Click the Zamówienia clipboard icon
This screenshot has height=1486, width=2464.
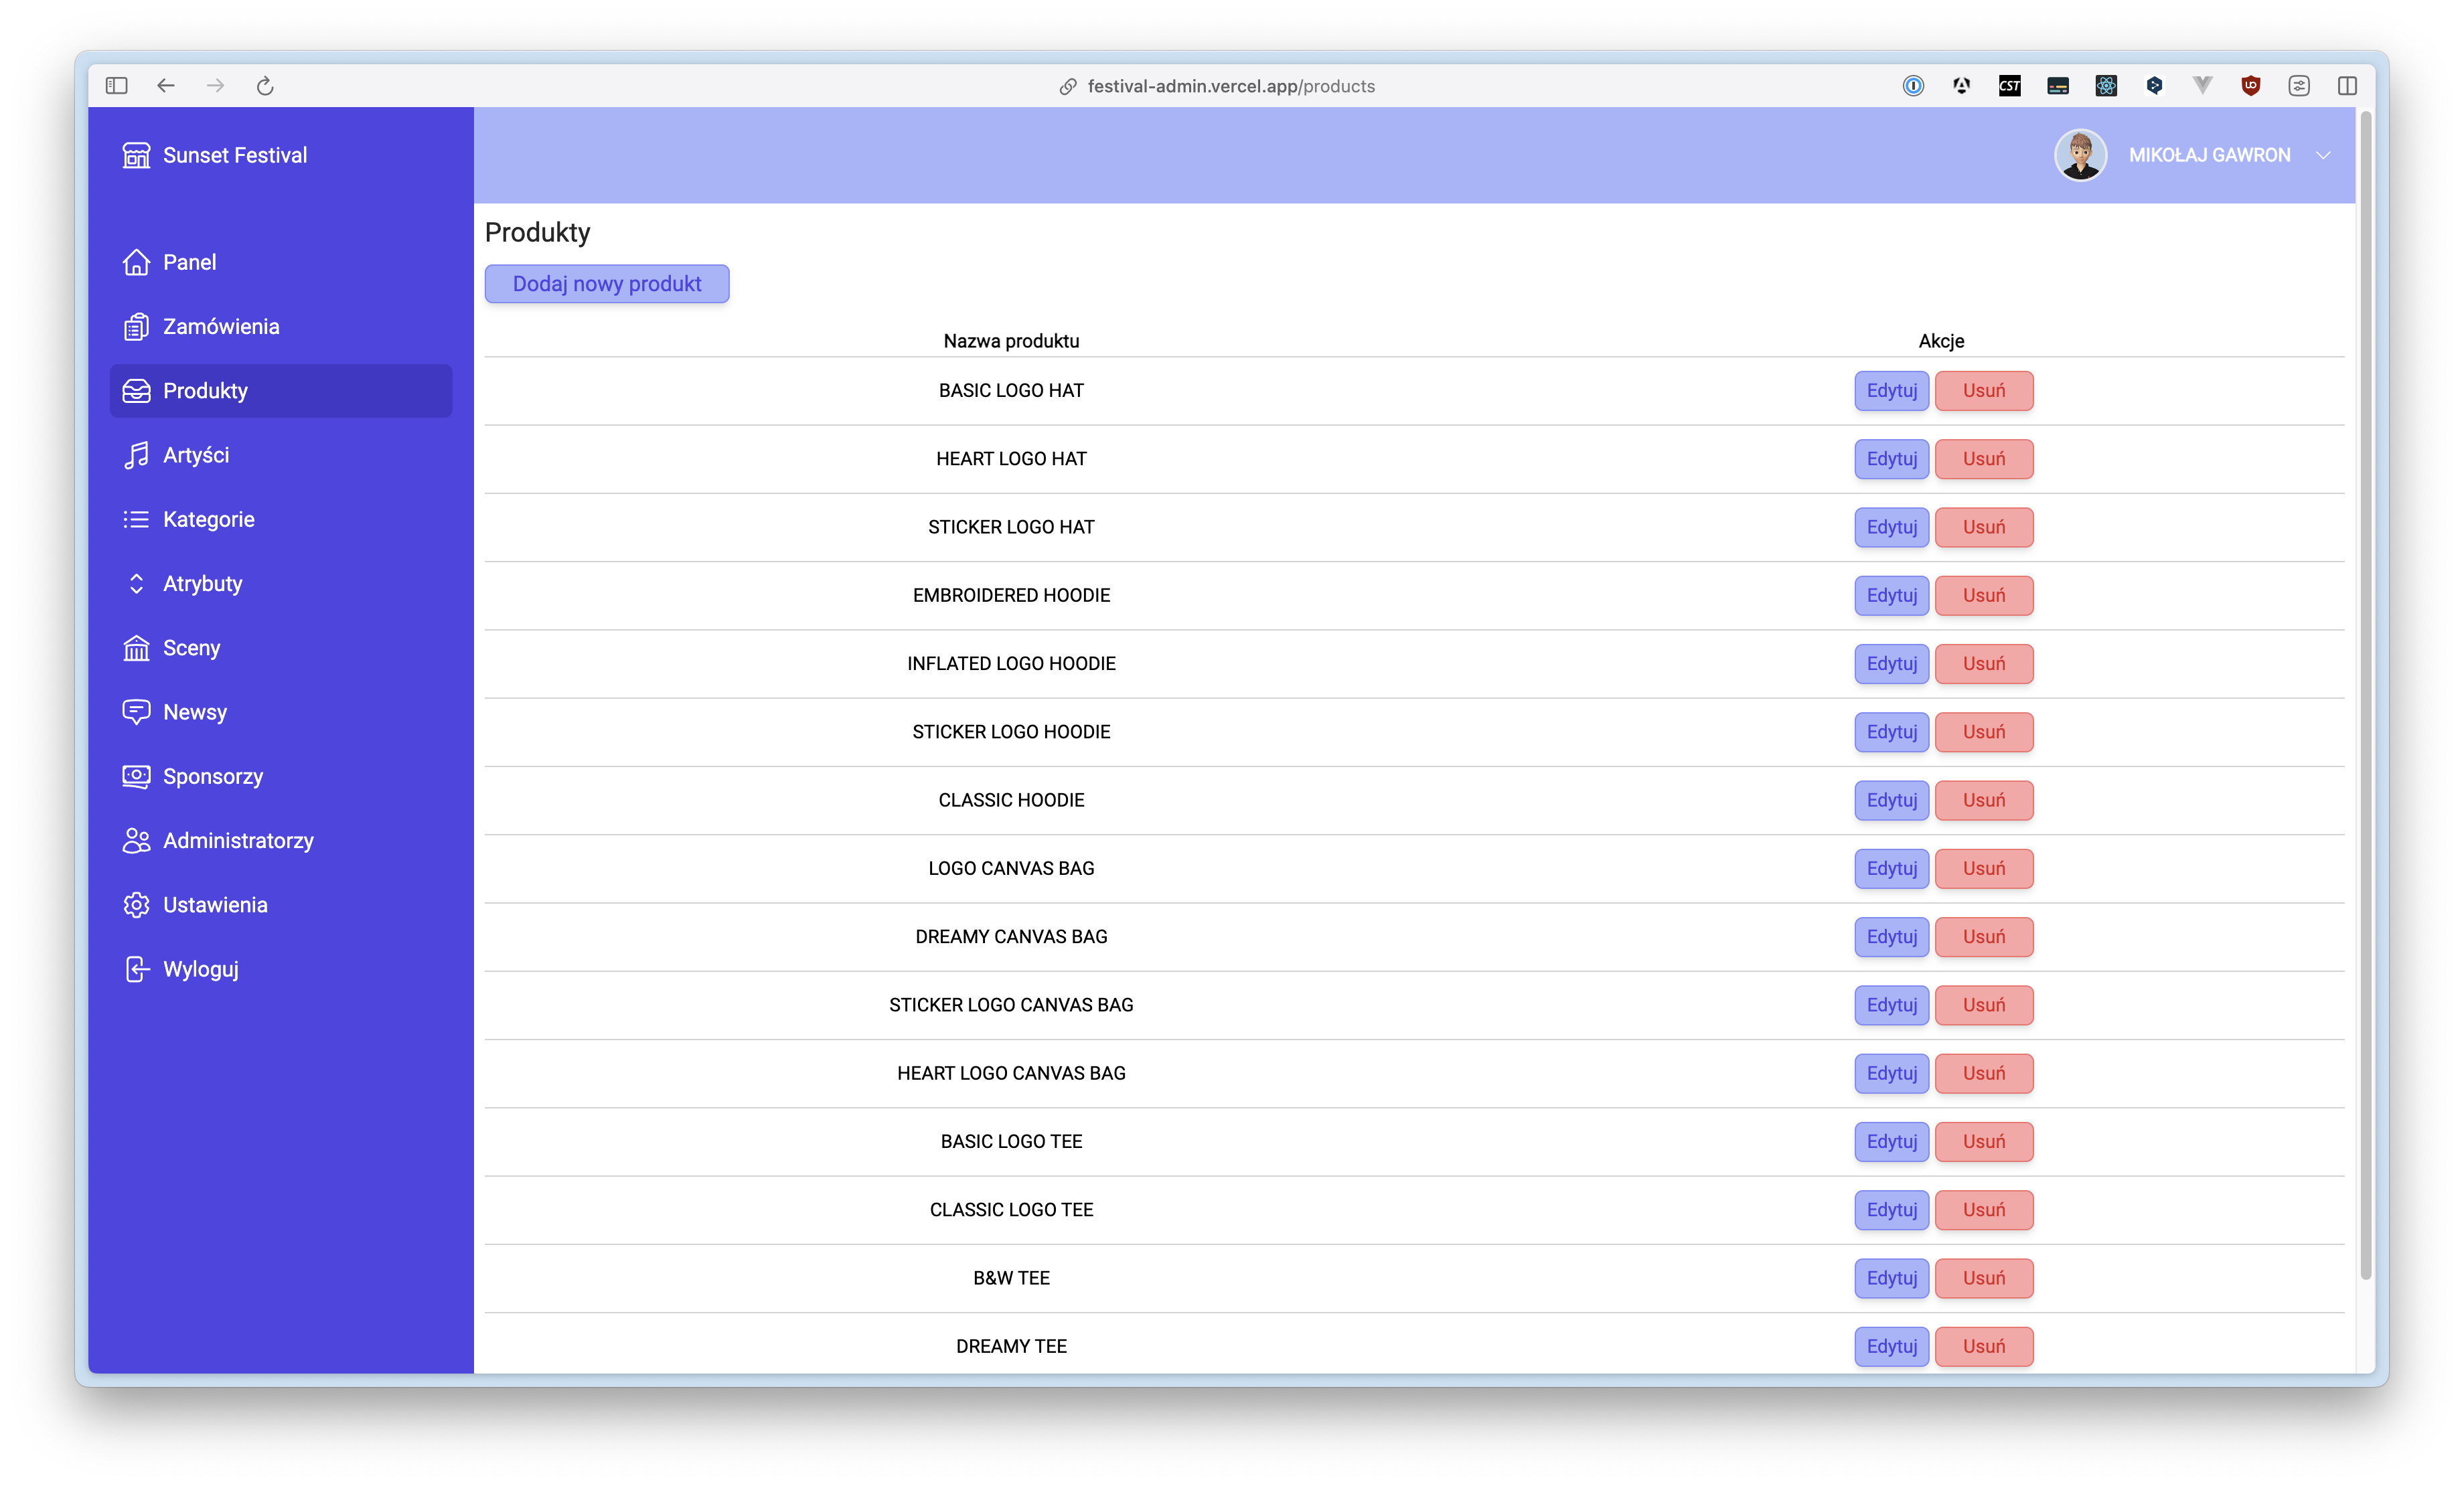coord(136,327)
